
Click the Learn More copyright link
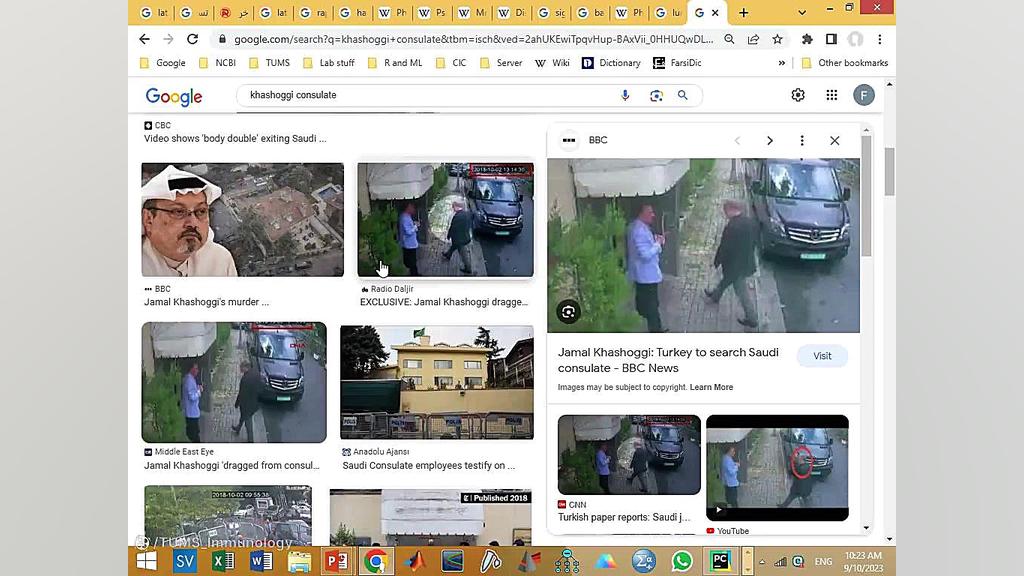[x=711, y=387]
